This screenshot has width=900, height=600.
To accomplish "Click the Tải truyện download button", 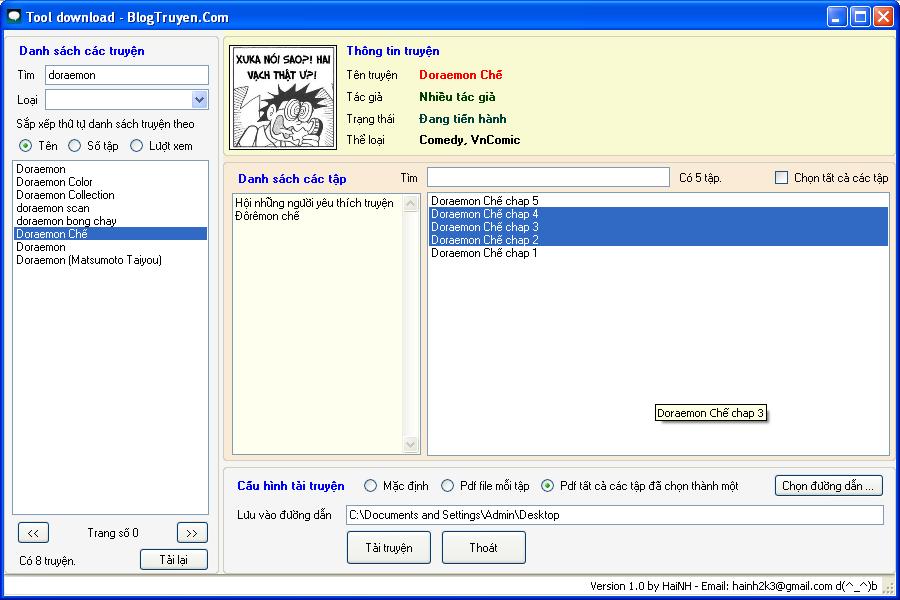I will click(x=389, y=547).
